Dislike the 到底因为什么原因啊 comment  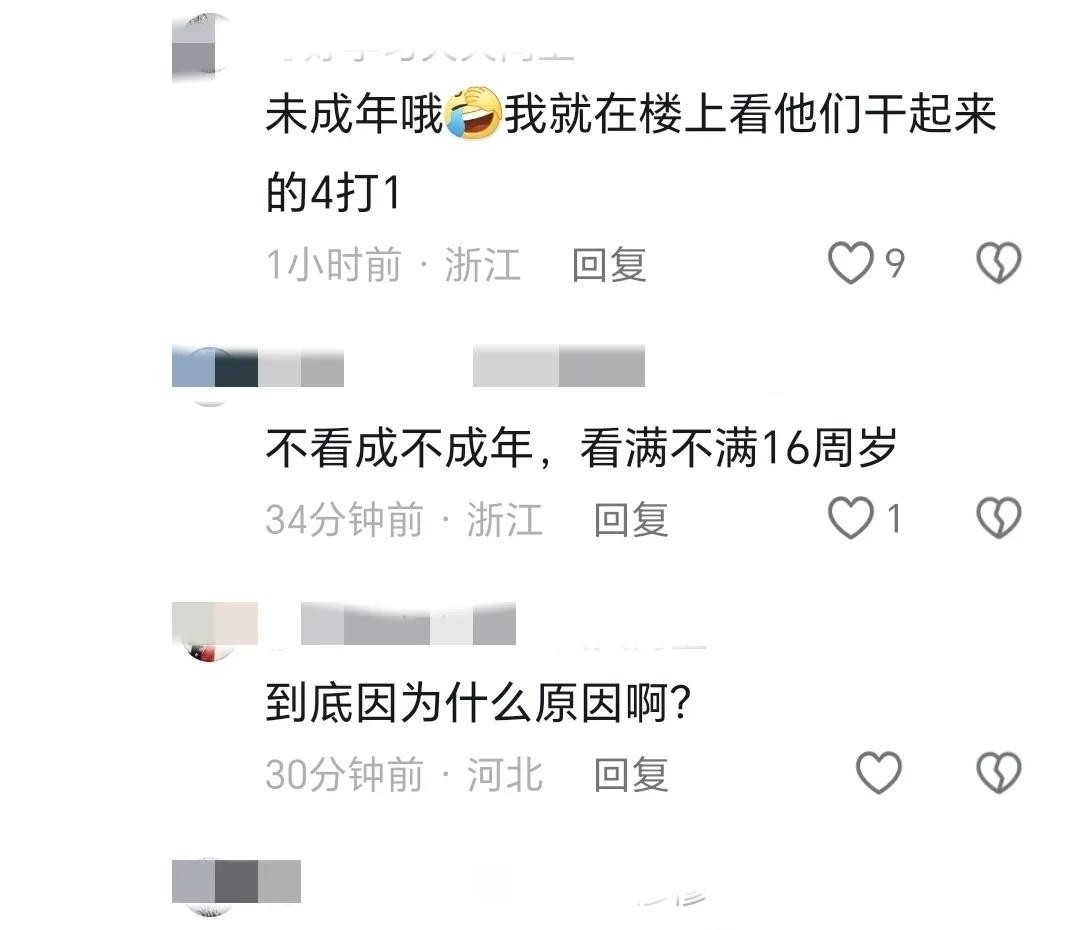(x=999, y=772)
